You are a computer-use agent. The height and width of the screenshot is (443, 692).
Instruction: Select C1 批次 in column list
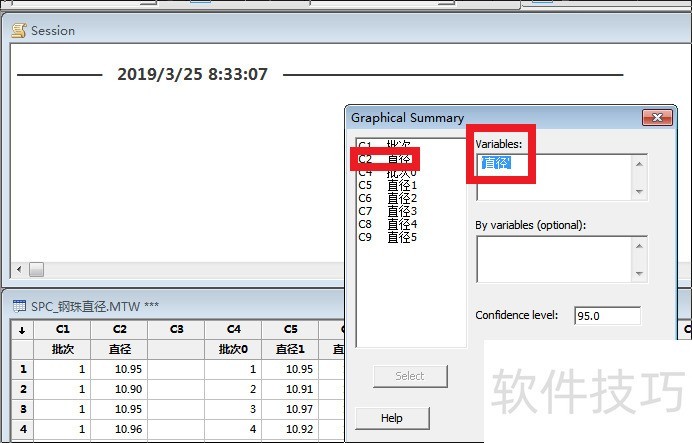pyautogui.click(x=385, y=144)
